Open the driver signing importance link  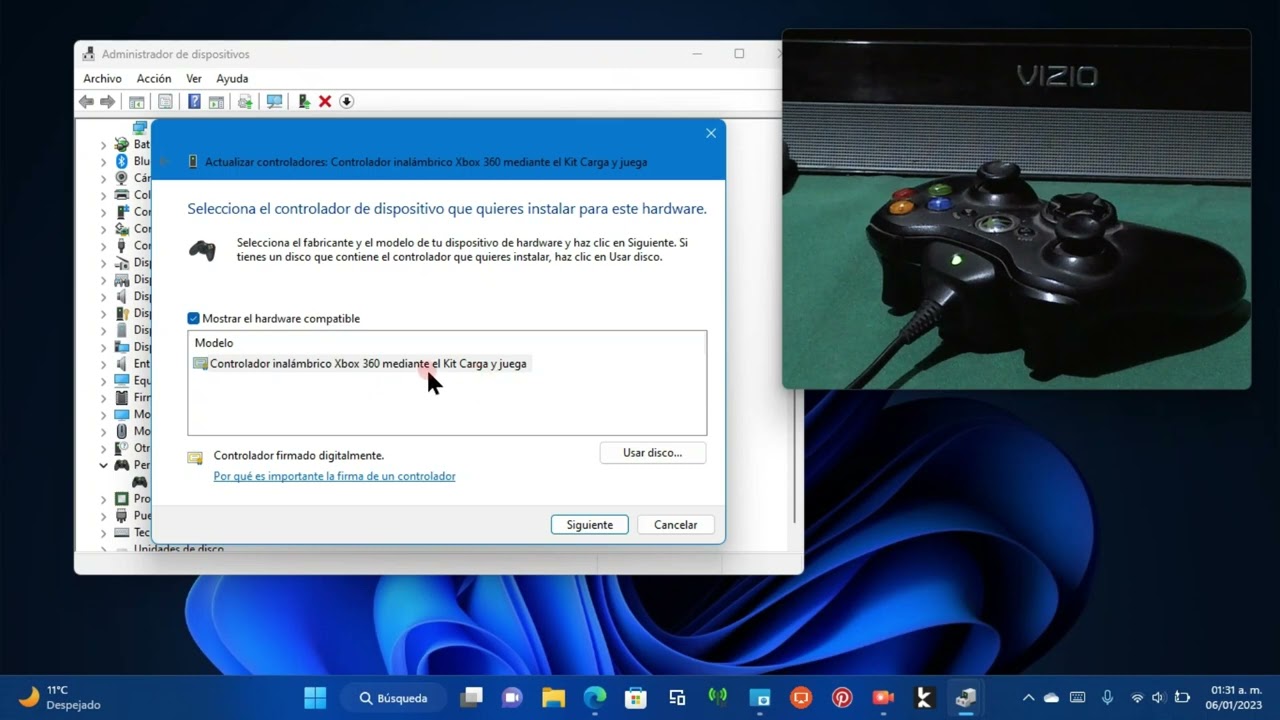[334, 477]
